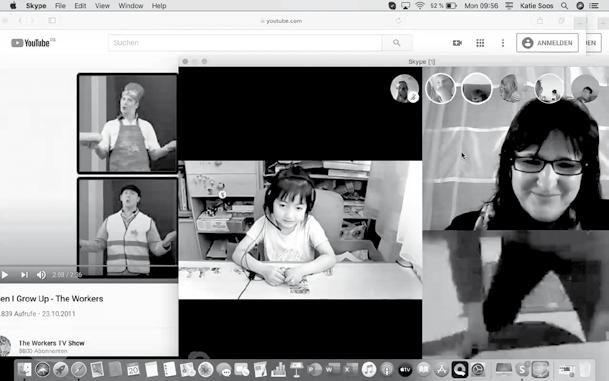
Task: Click the YouTube search magnifier button
Action: pyautogui.click(x=397, y=43)
